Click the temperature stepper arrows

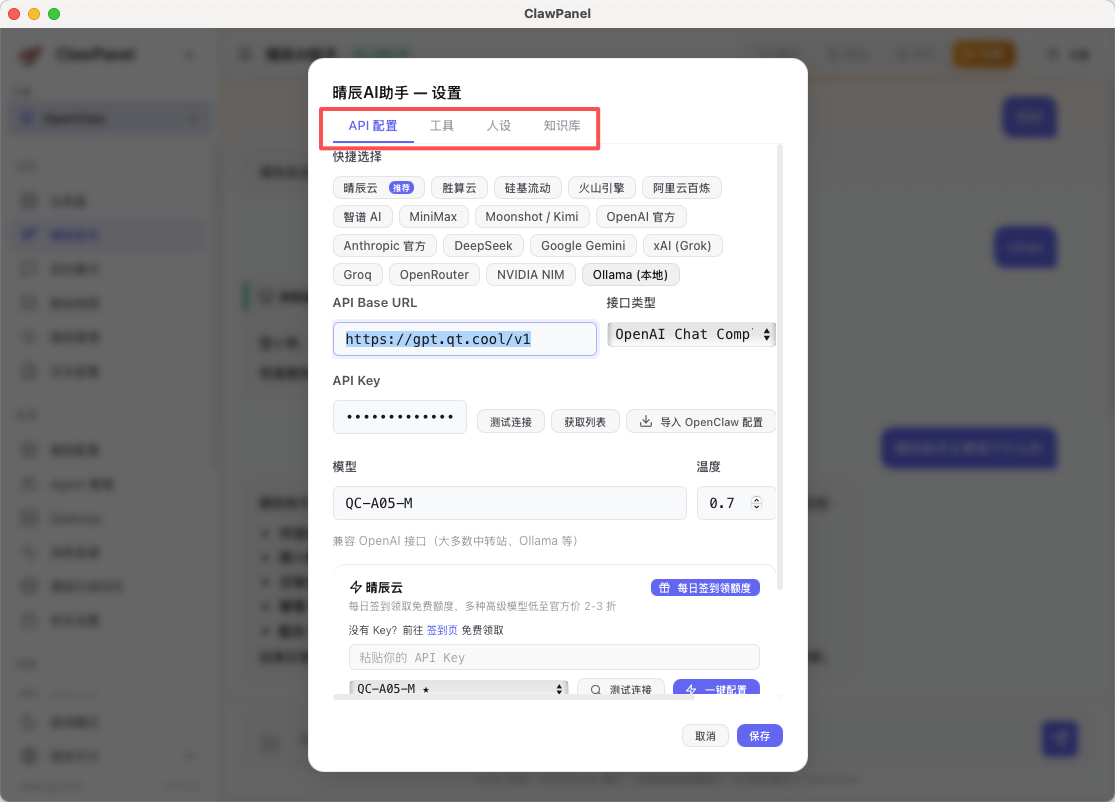(756, 503)
